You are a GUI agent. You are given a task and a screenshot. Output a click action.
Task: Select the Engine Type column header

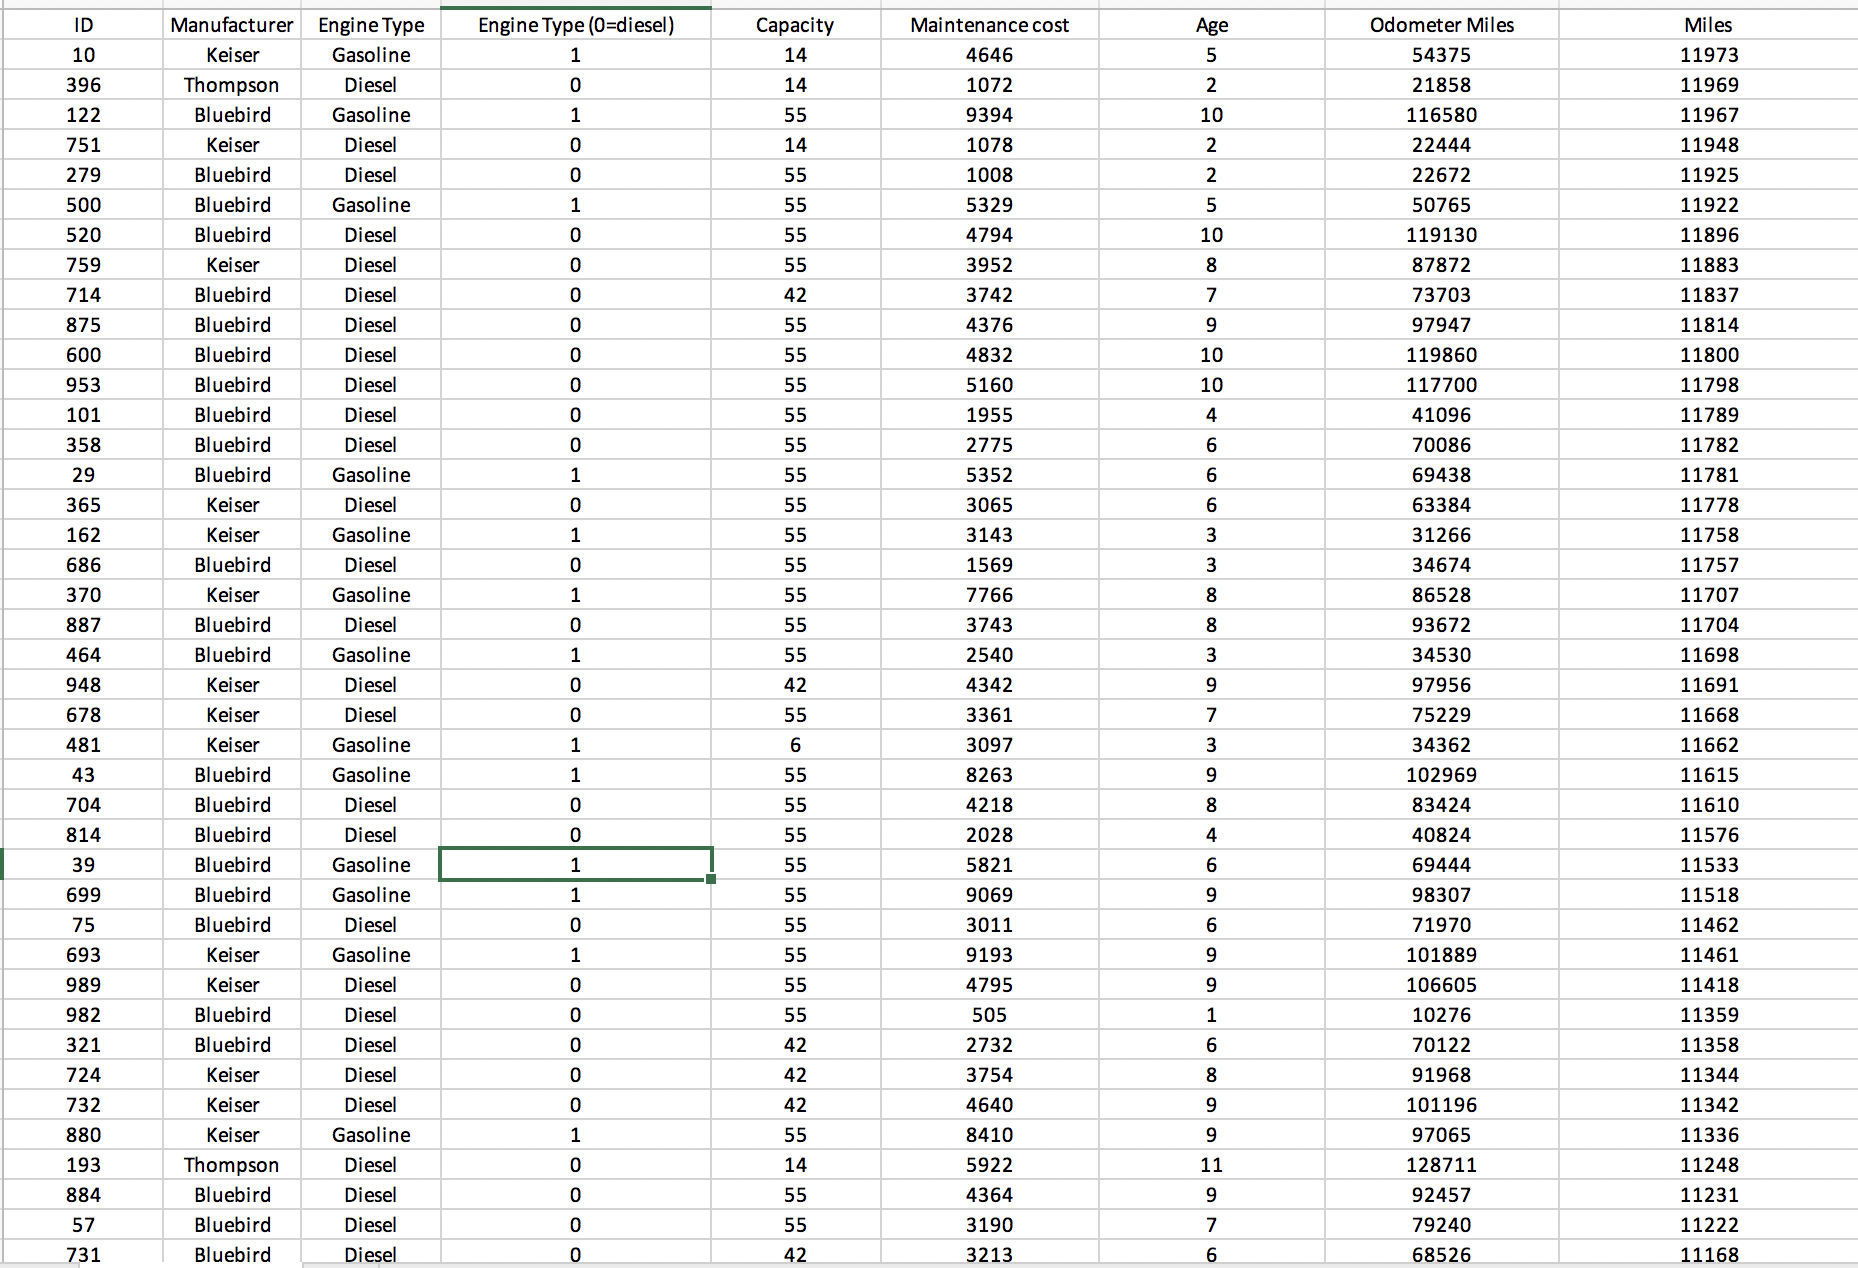[x=371, y=25]
